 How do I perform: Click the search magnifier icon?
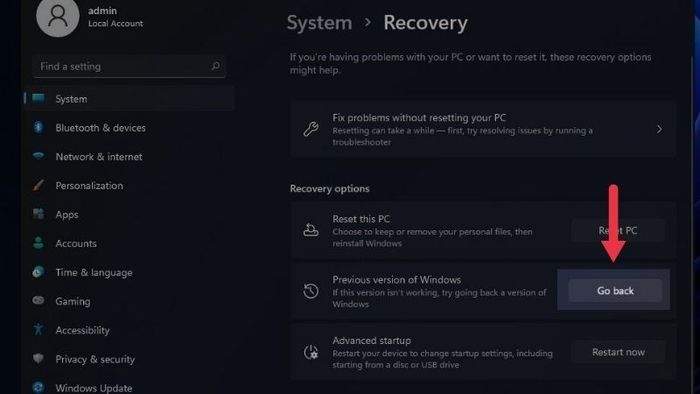tap(216, 66)
